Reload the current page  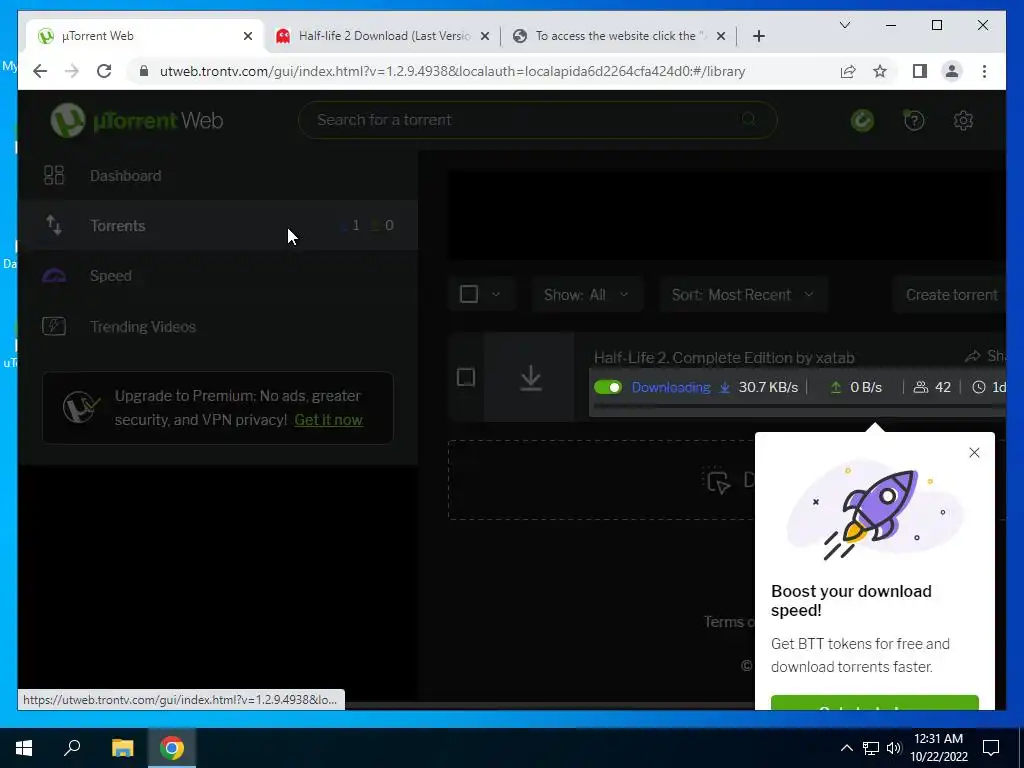pos(104,71)
